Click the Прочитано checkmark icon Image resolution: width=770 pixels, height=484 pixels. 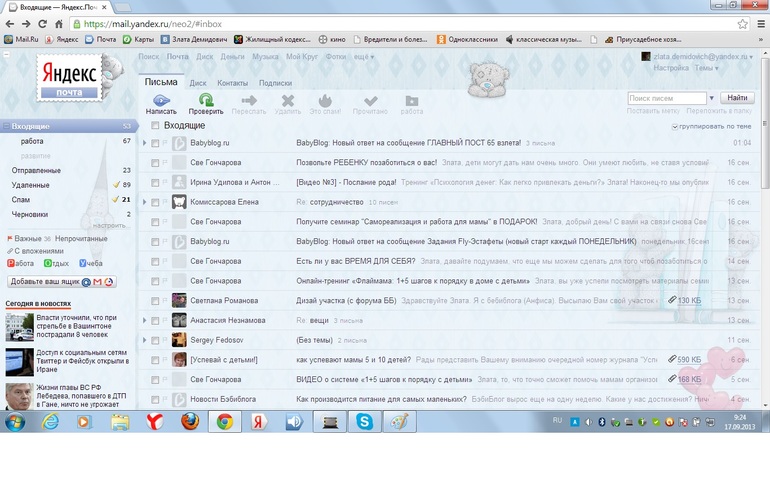point(369,100)
